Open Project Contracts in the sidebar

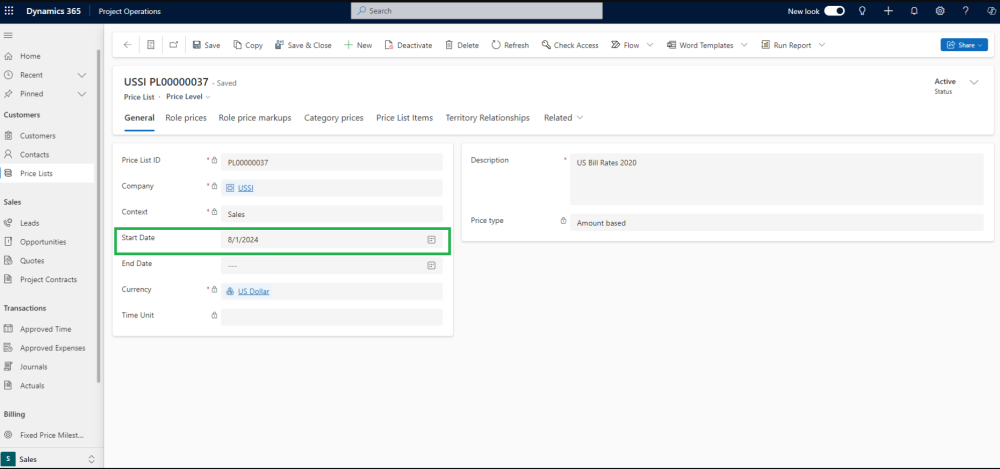point(47,279)
